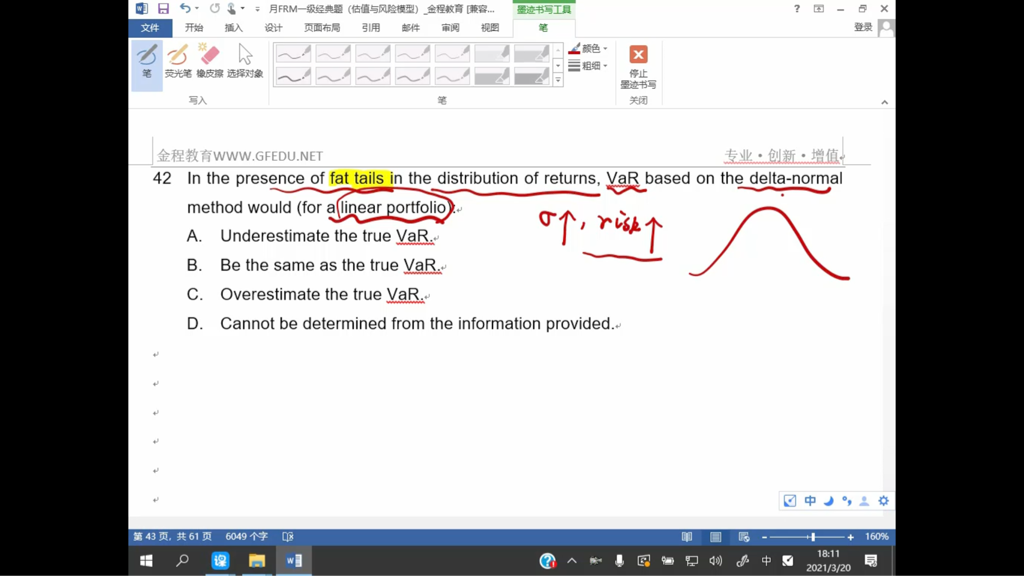Click the zoom slider handle in status bar
Viewport: 1024px width, 576px height.
(x=813, y=537)
